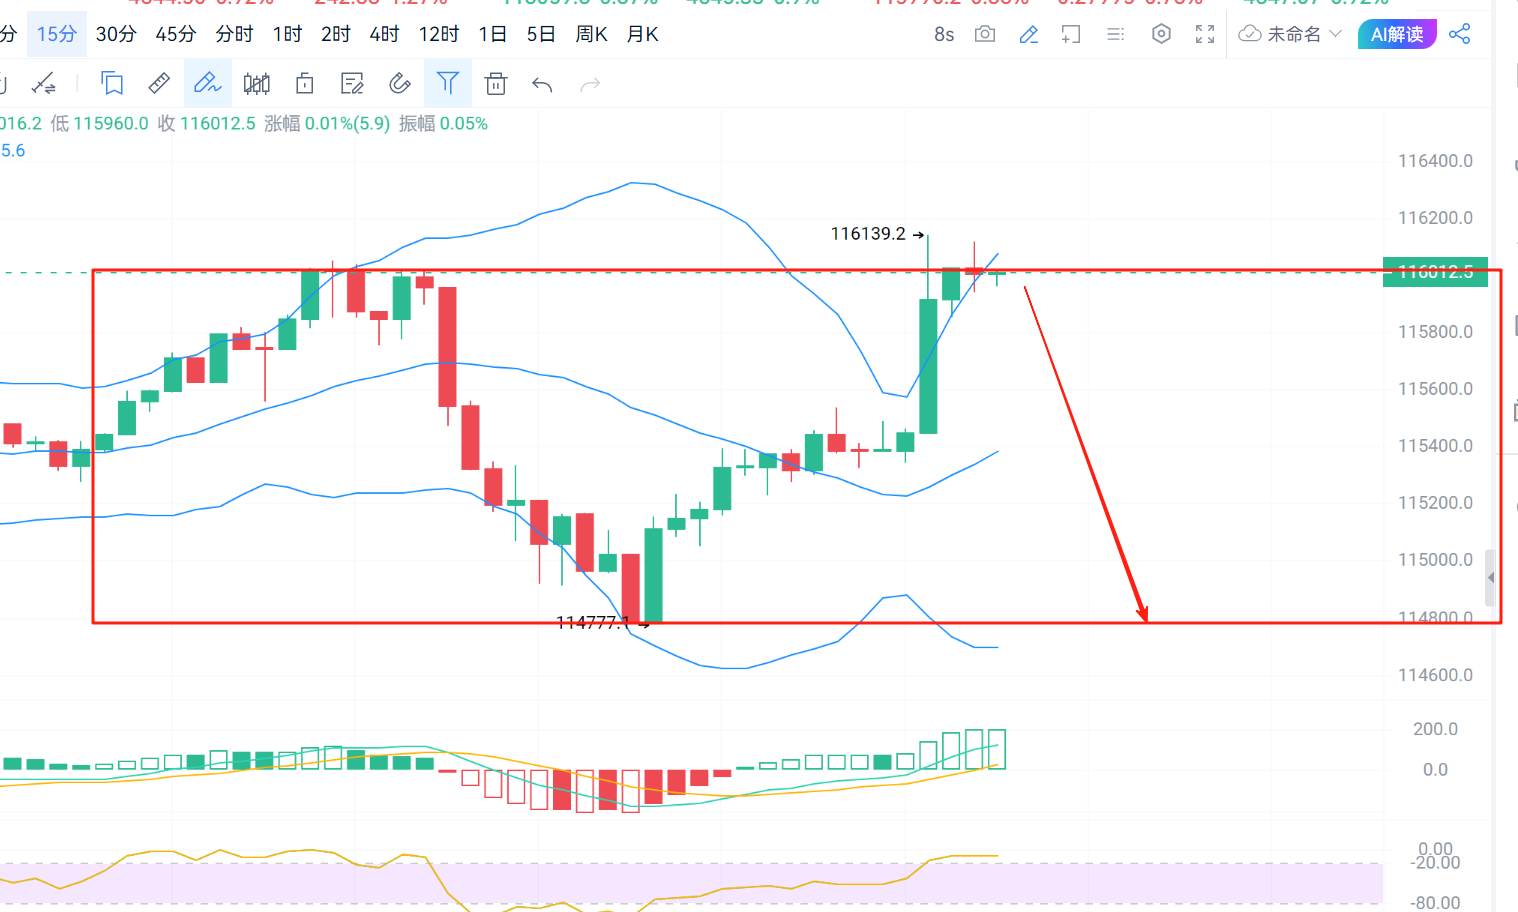Click the 8s refresh countdown

[x=944, y=34]
